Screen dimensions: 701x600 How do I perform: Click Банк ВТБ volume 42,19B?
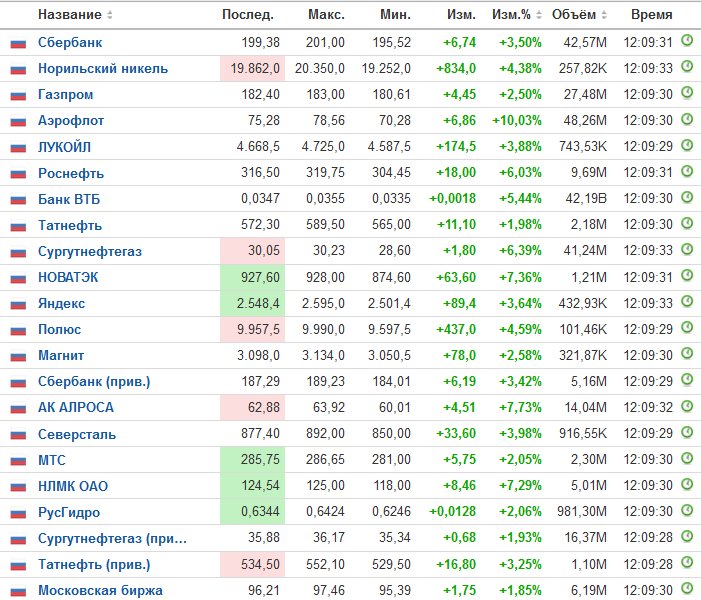[x=586, y=198]
